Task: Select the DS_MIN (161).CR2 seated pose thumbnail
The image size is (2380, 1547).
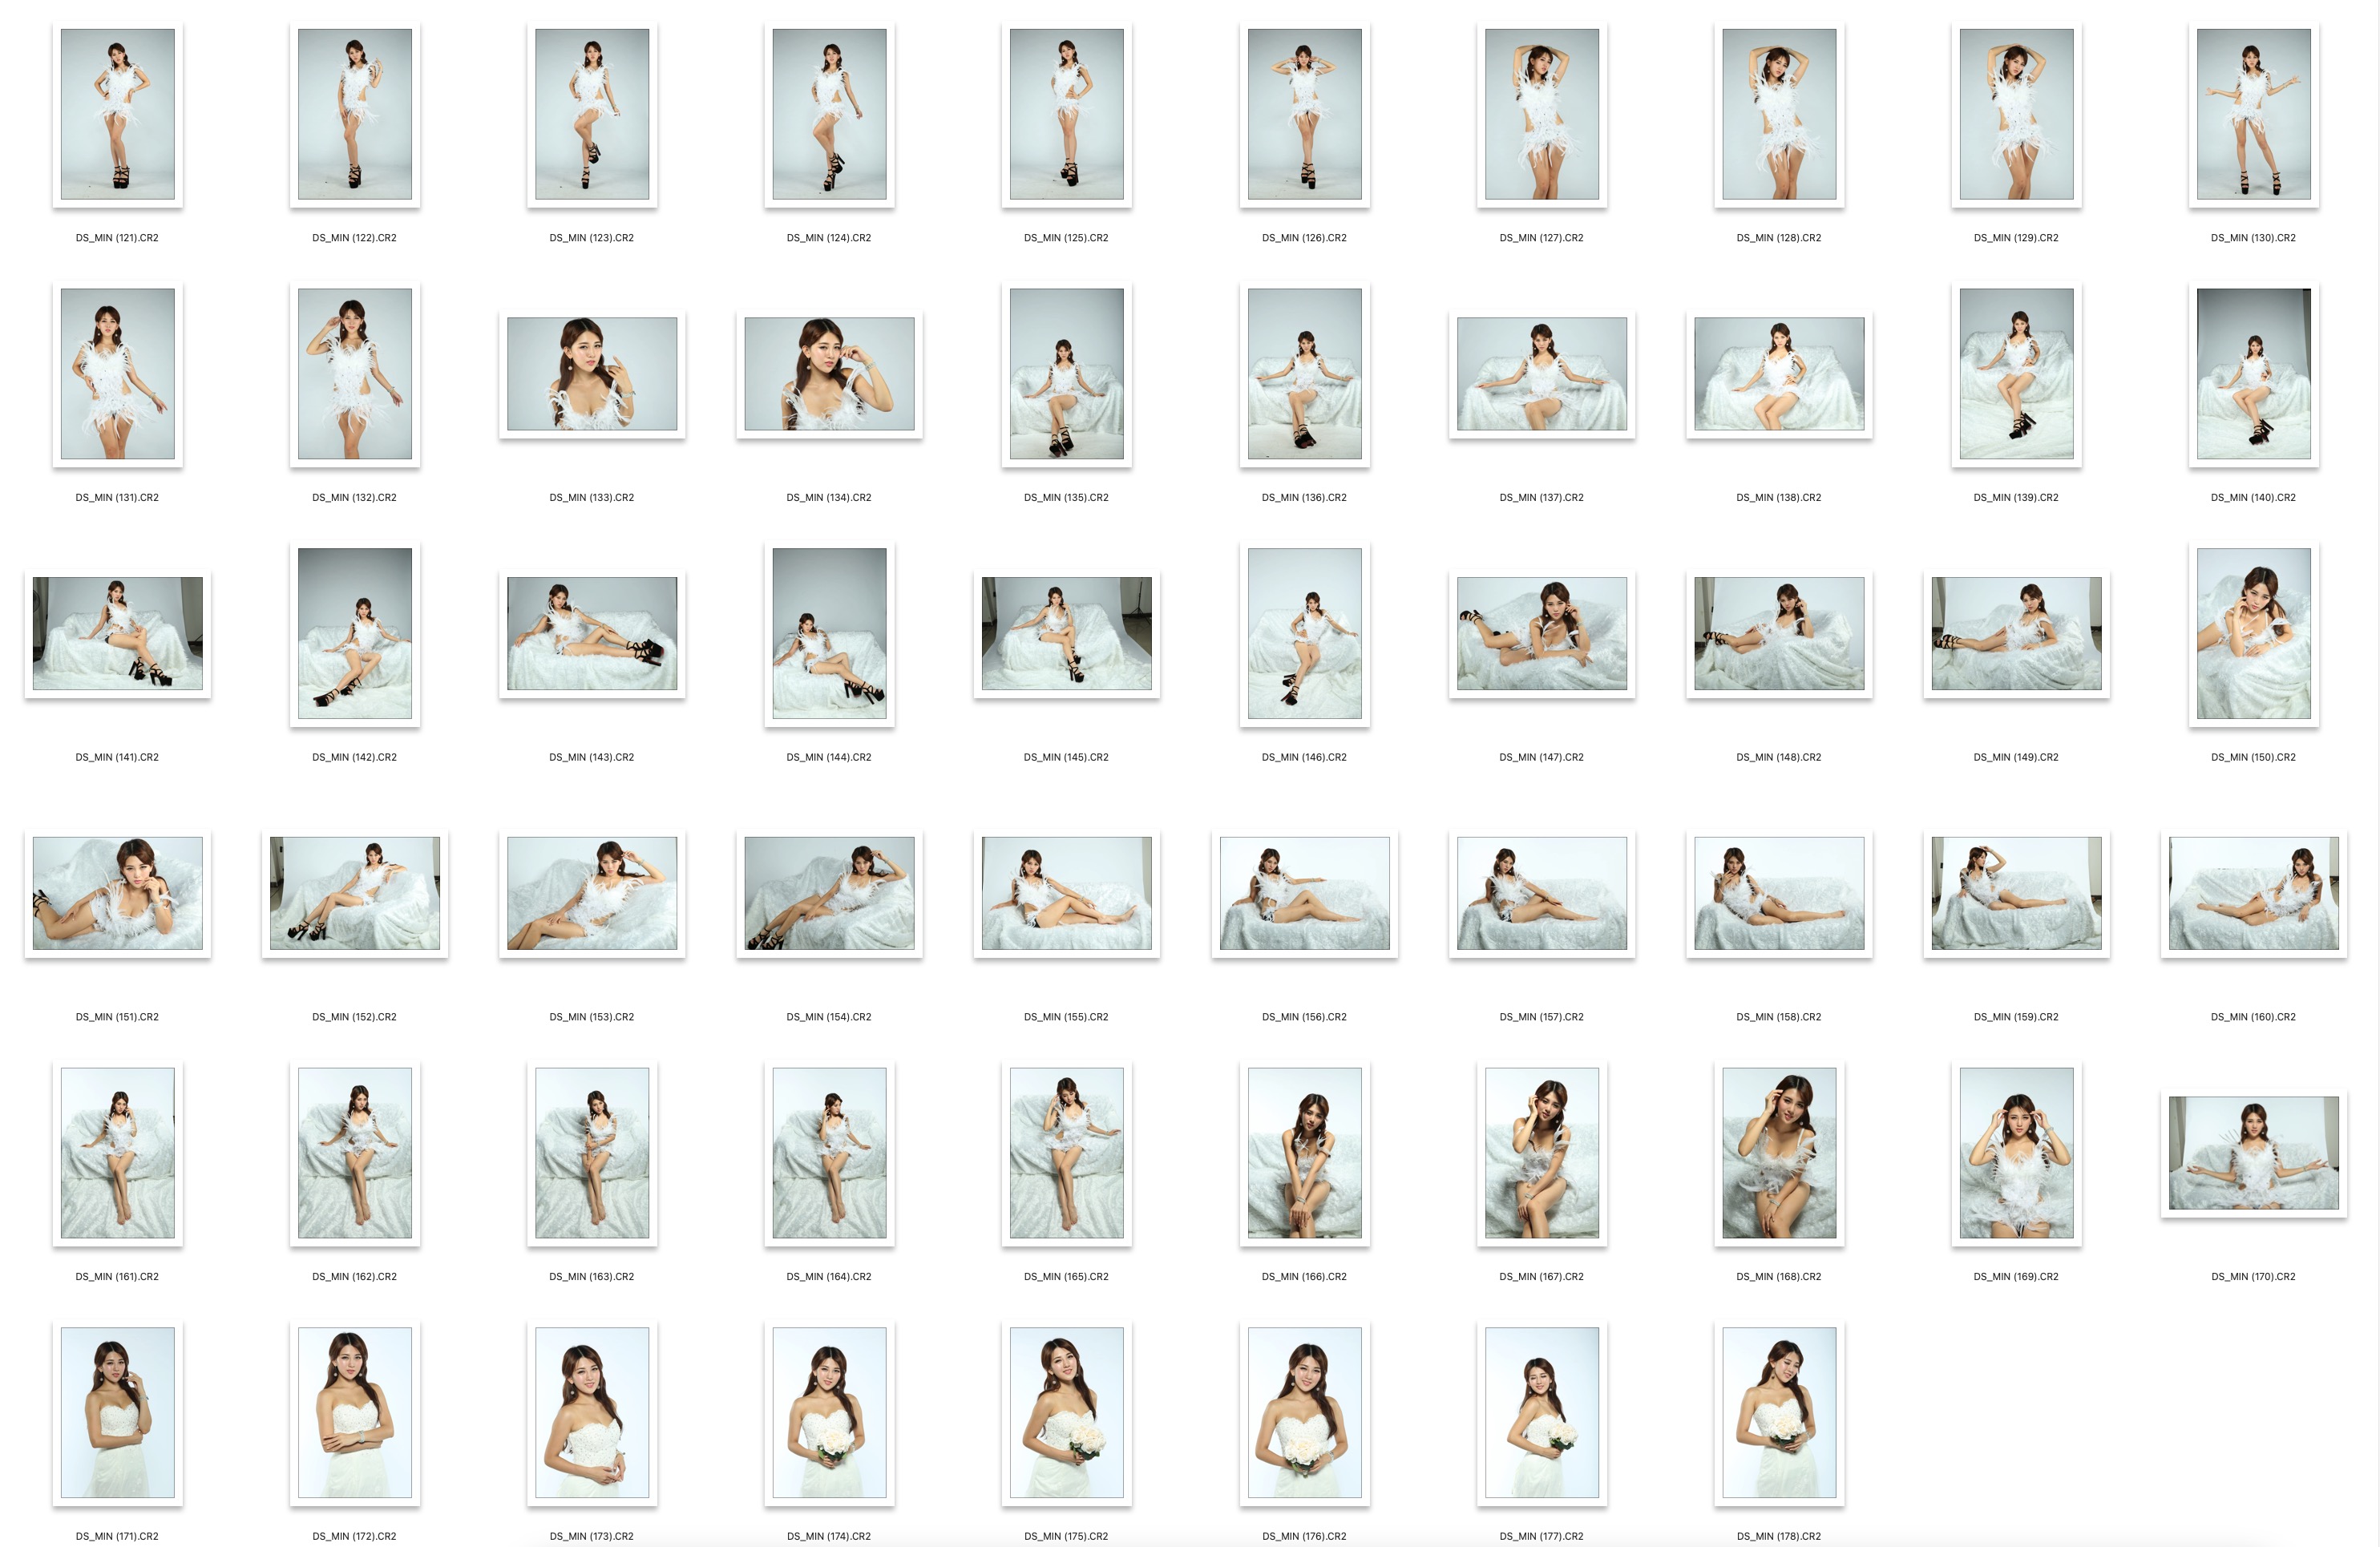Action: tap(117, 1152)
